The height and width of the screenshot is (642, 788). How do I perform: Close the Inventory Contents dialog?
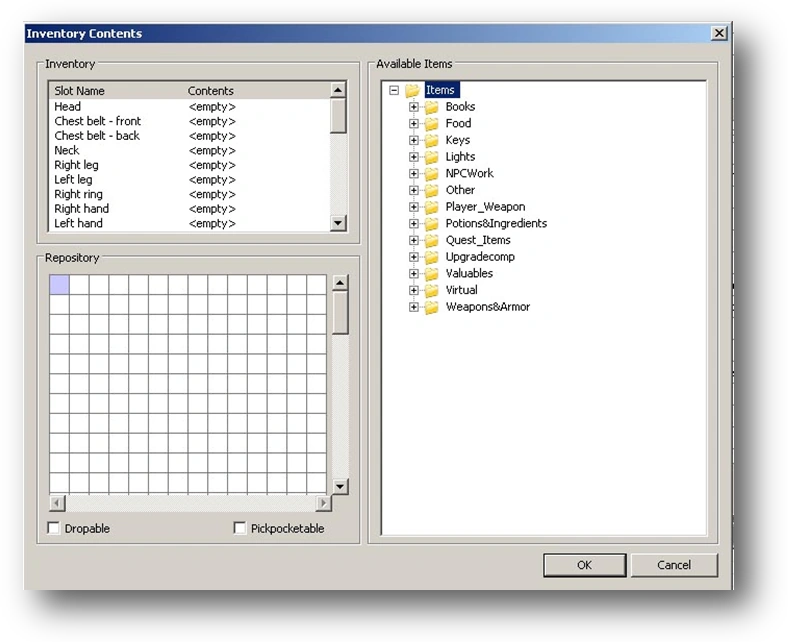(x=719, y=33)
